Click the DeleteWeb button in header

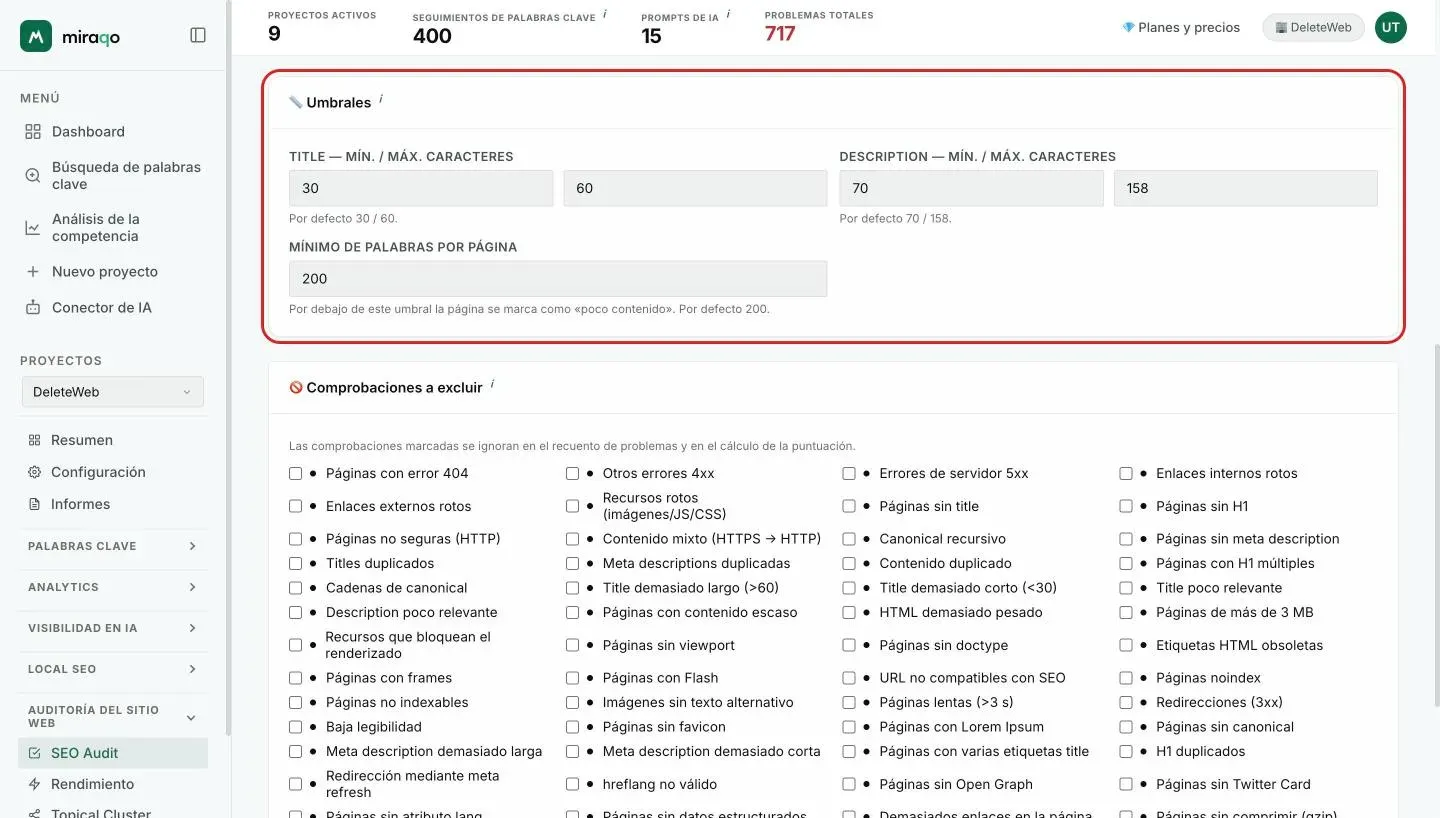(1314, 28)
